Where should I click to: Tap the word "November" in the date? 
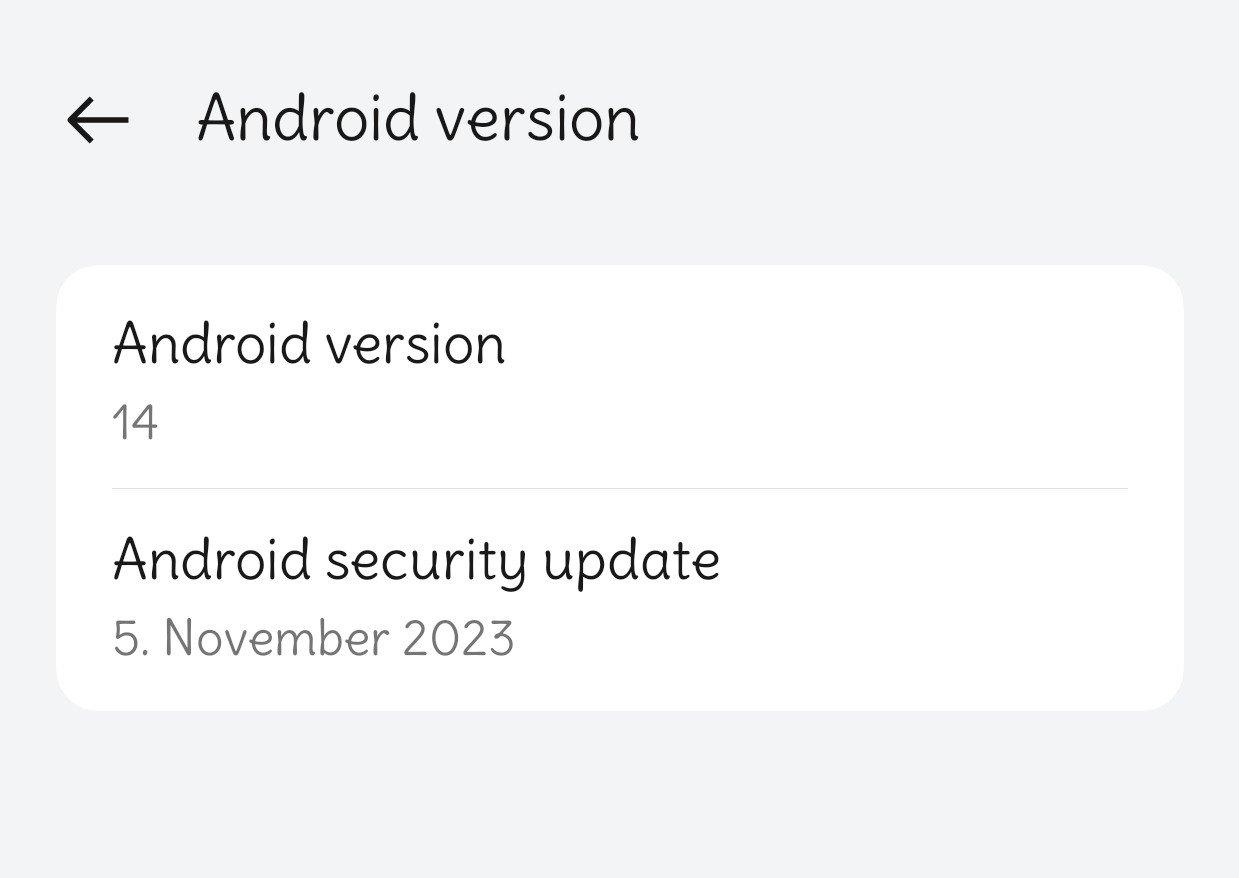pos(276,639)
